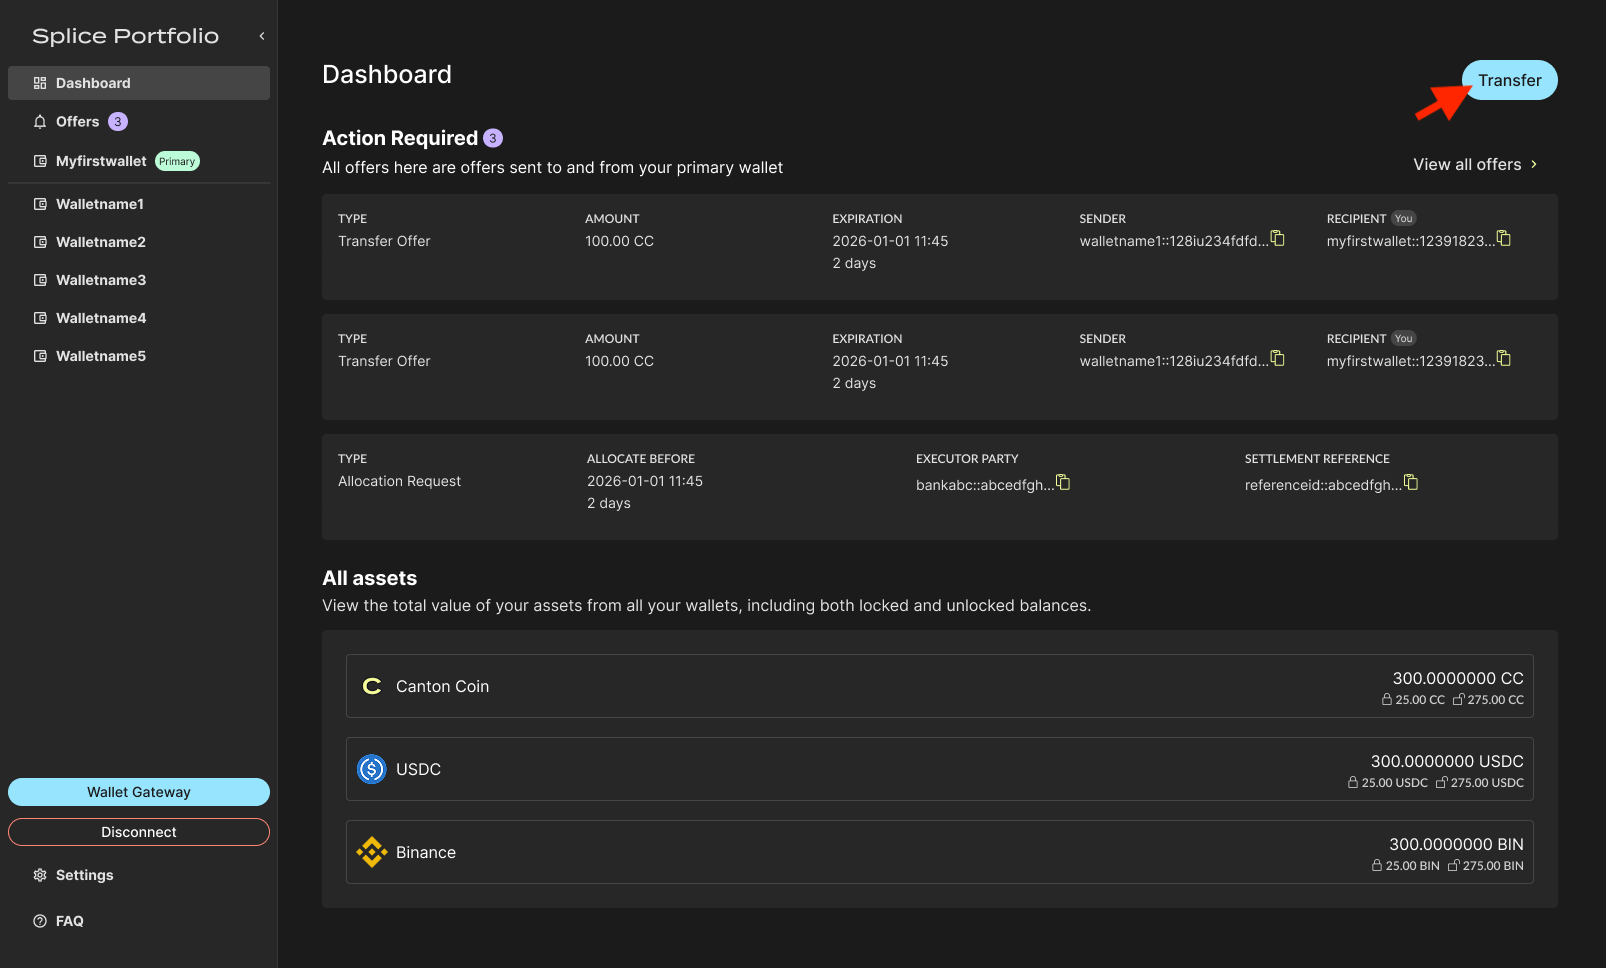Click the wallet icon beside Myfirstwallet
1606x968 pixels.
tap(40, 161)
